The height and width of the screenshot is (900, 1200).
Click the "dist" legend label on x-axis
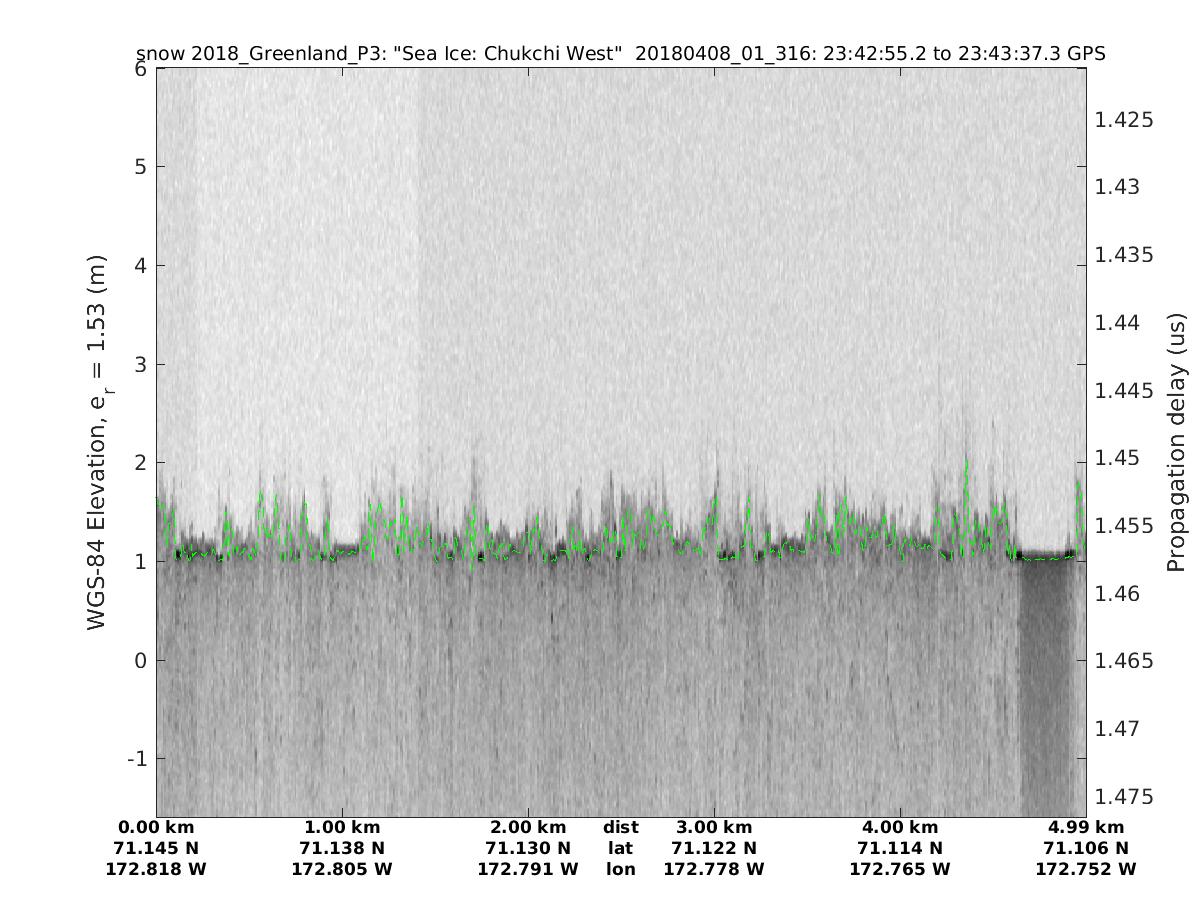tap(620, 827)
